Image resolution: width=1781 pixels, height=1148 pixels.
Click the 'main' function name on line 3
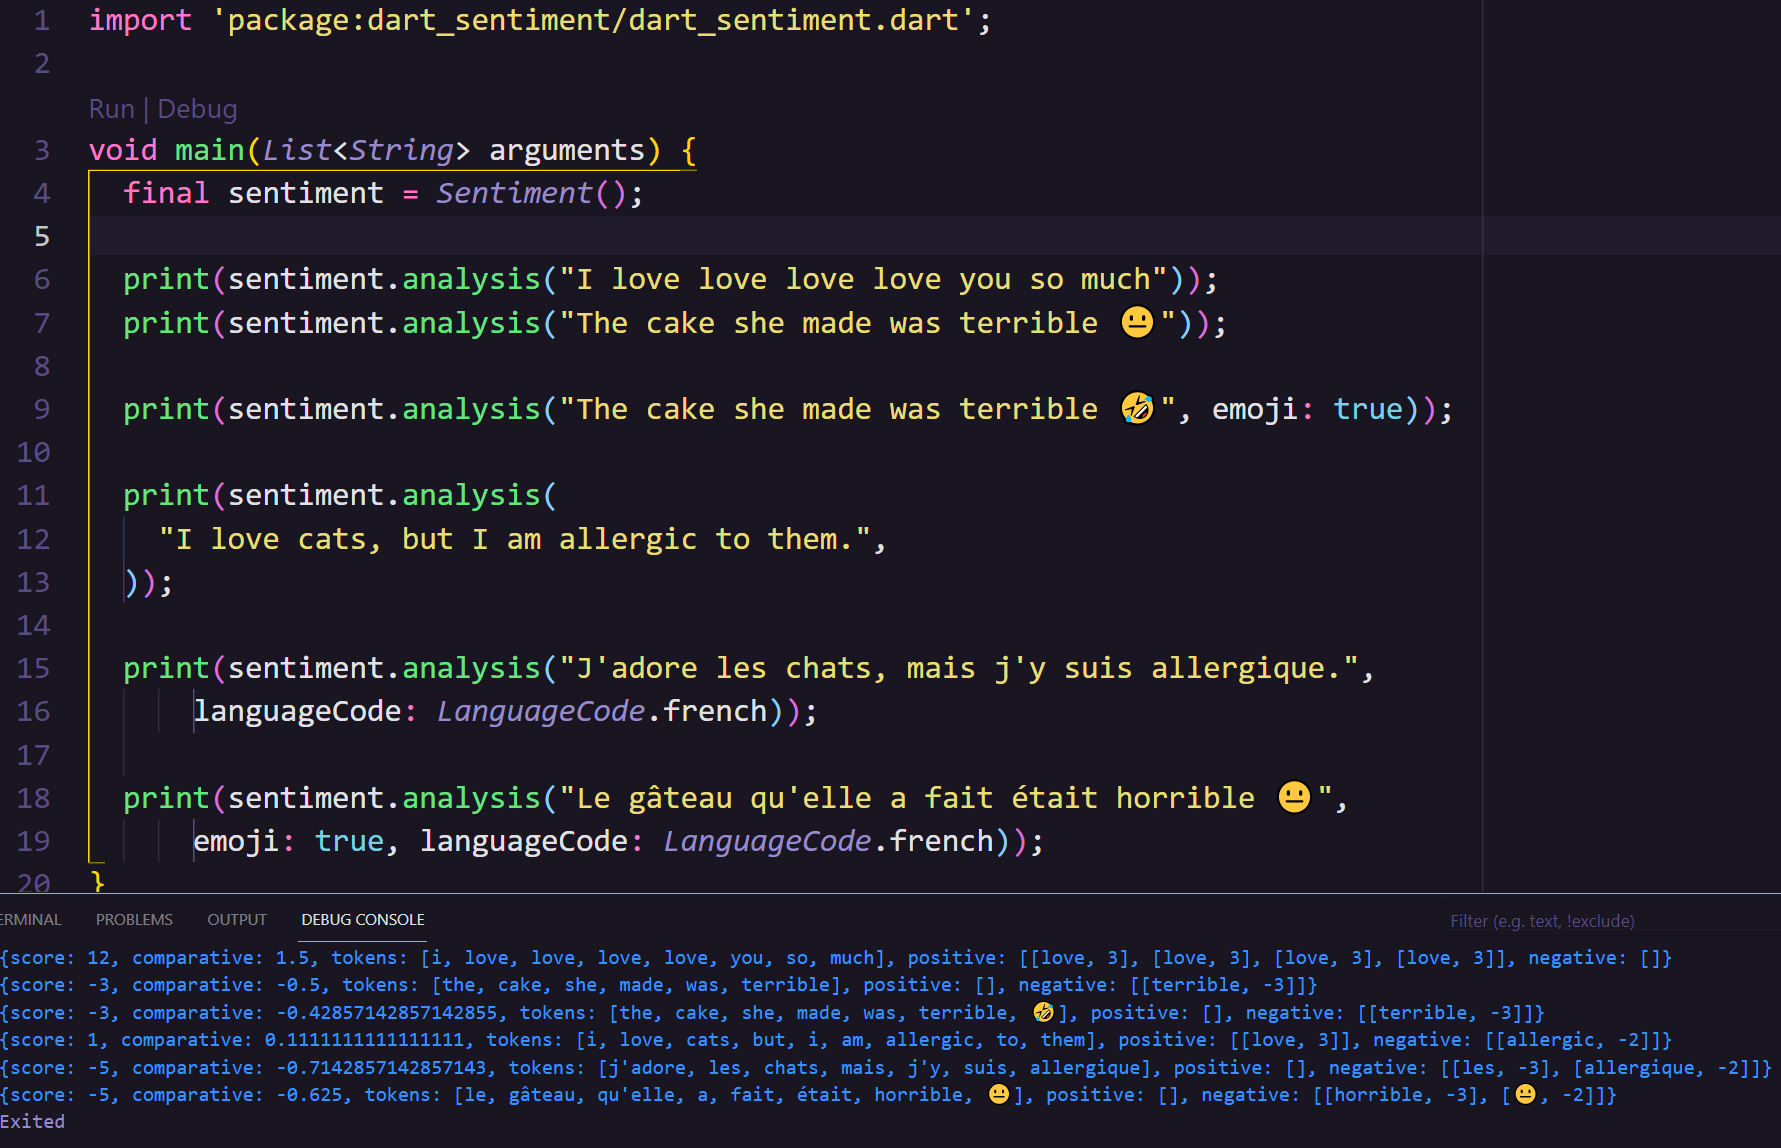click(x=210, y=150)
